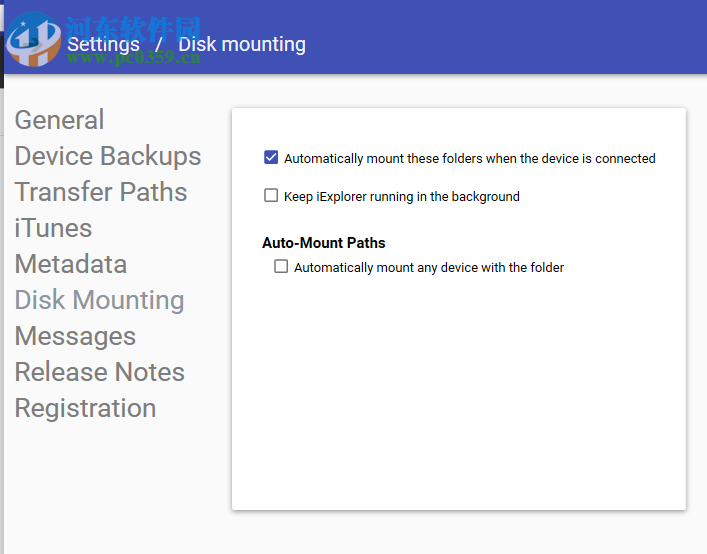Click the www.pc0359.cn watermark URL
The height and width of the screenshot is (554, 707).
pyautogui.click(x=134, y=60)
